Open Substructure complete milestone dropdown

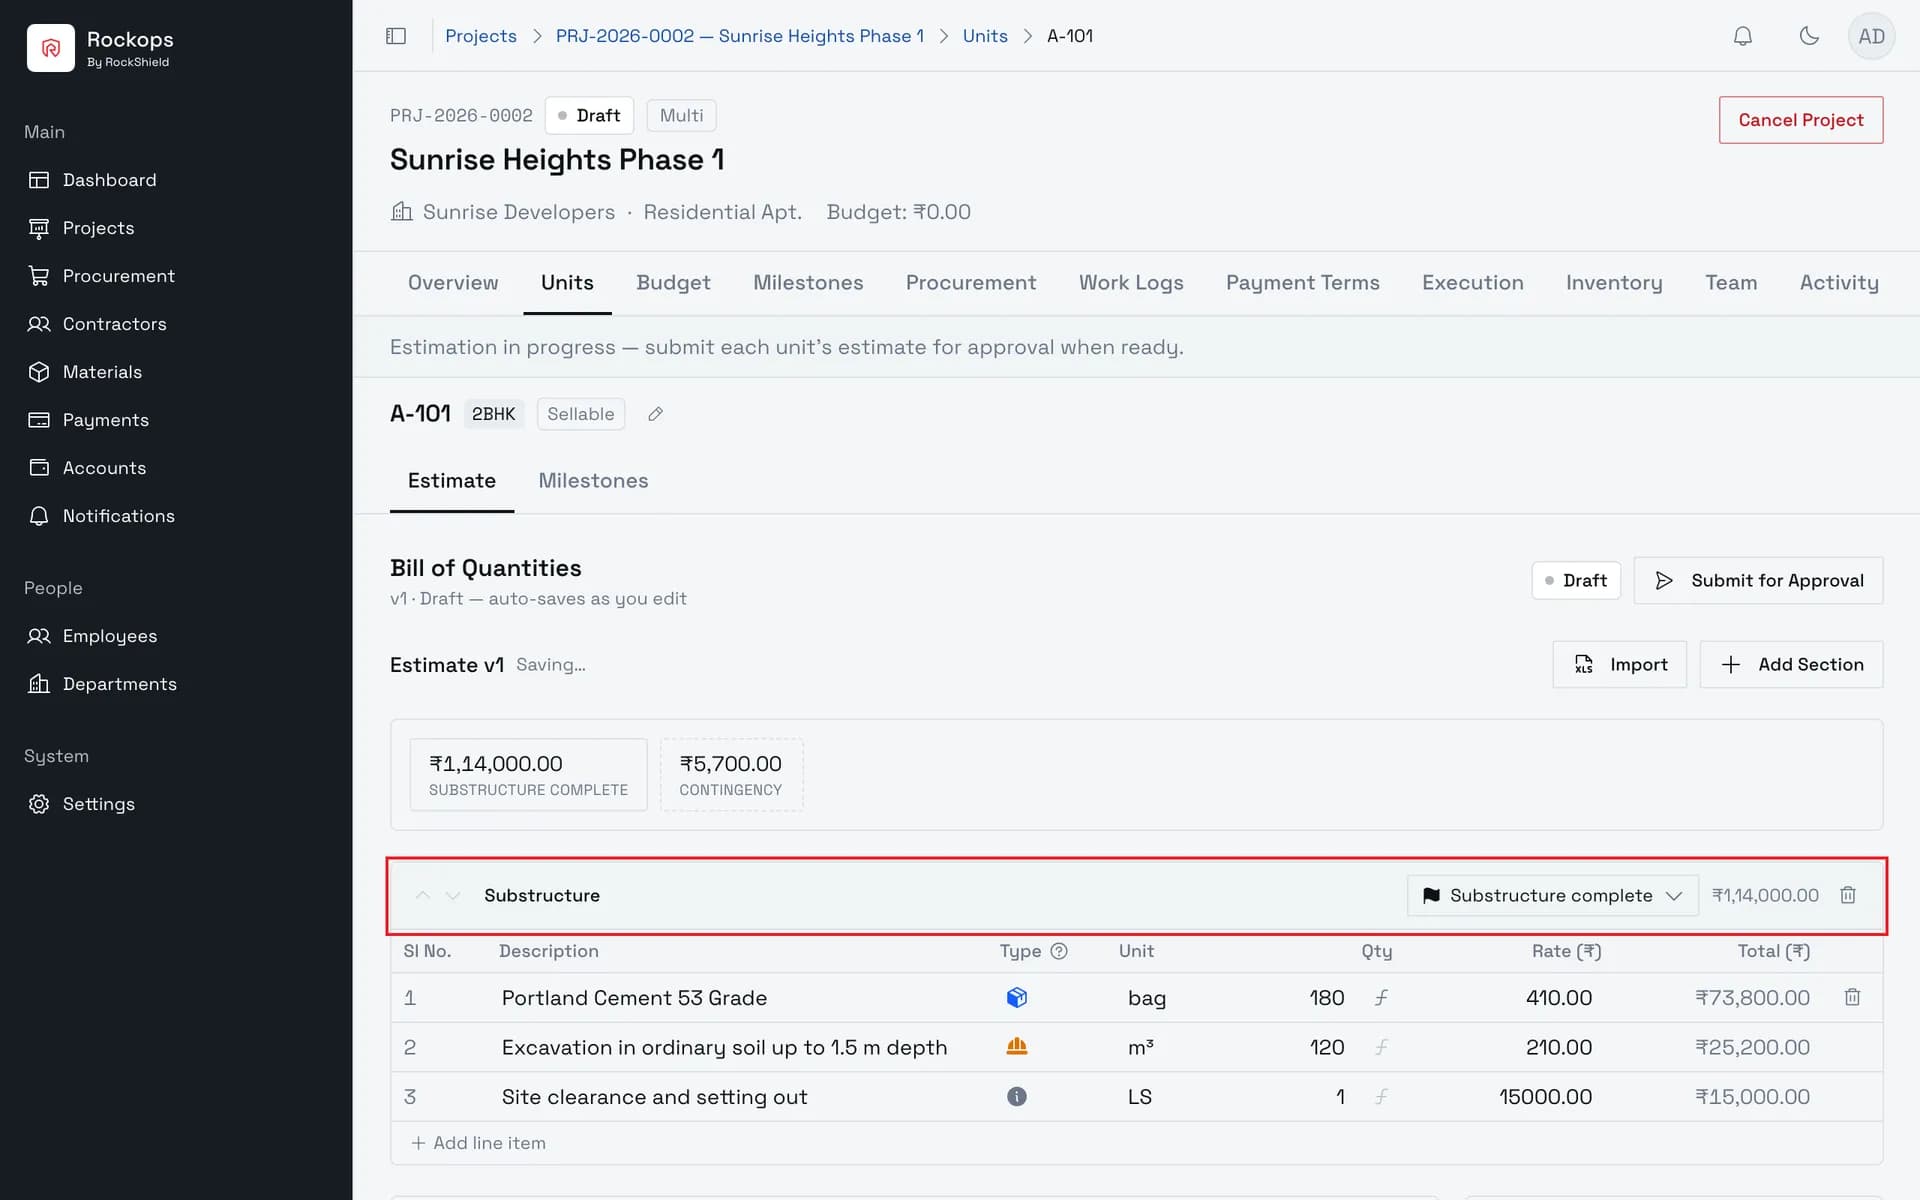[1552, 895]
